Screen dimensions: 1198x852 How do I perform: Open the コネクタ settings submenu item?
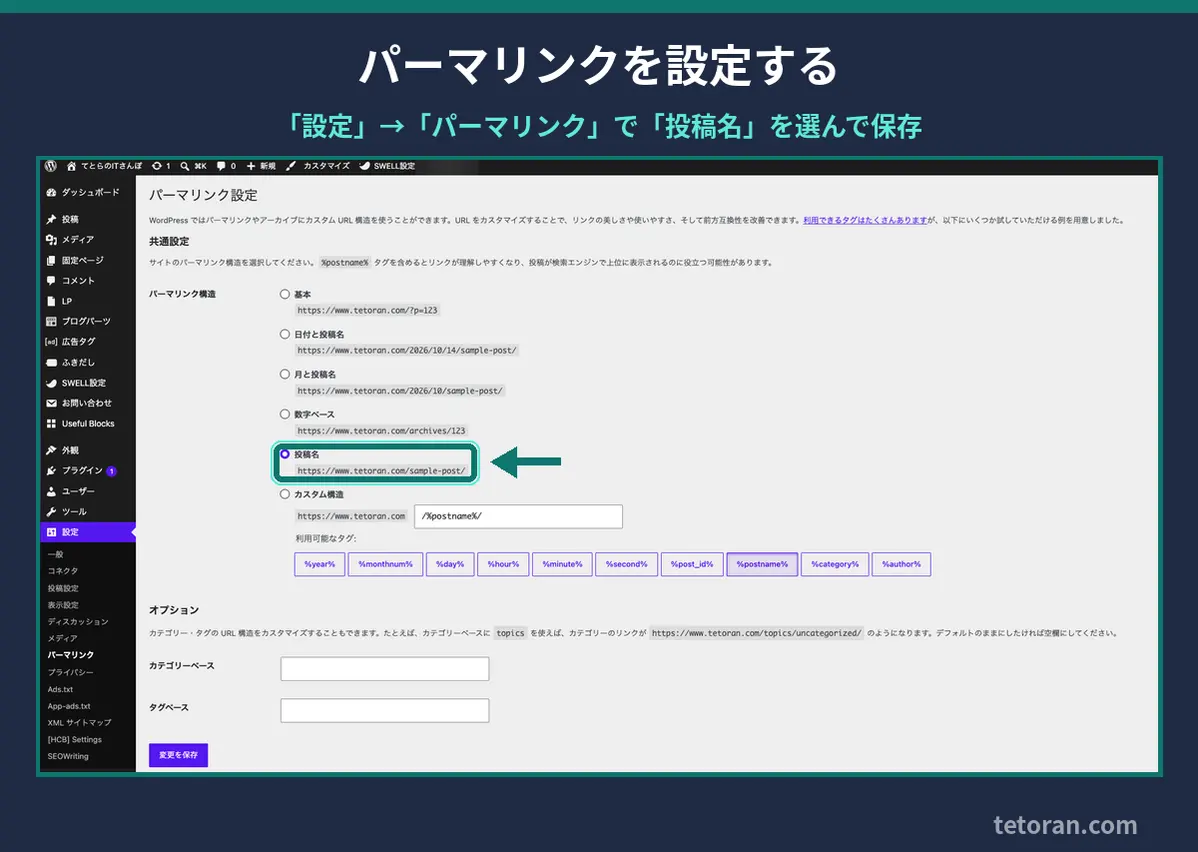tap(63, 571)
